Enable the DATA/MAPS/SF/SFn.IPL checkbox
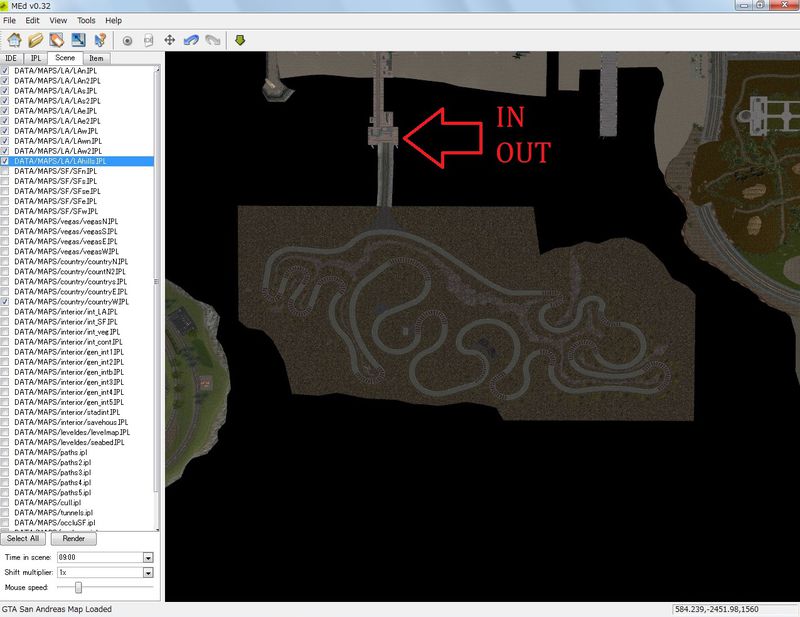 [x=5, y=171]
